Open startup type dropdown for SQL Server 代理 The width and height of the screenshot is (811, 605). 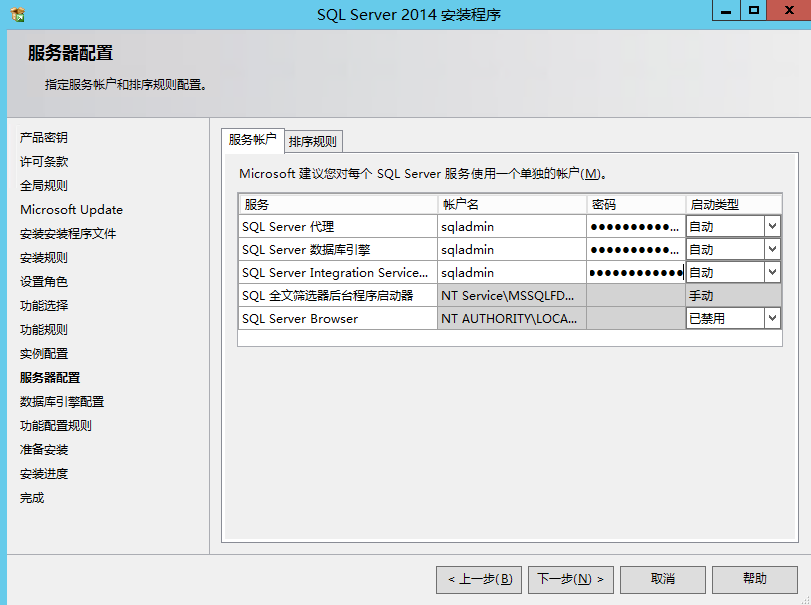pyautogui.click(x=772, y=226)
